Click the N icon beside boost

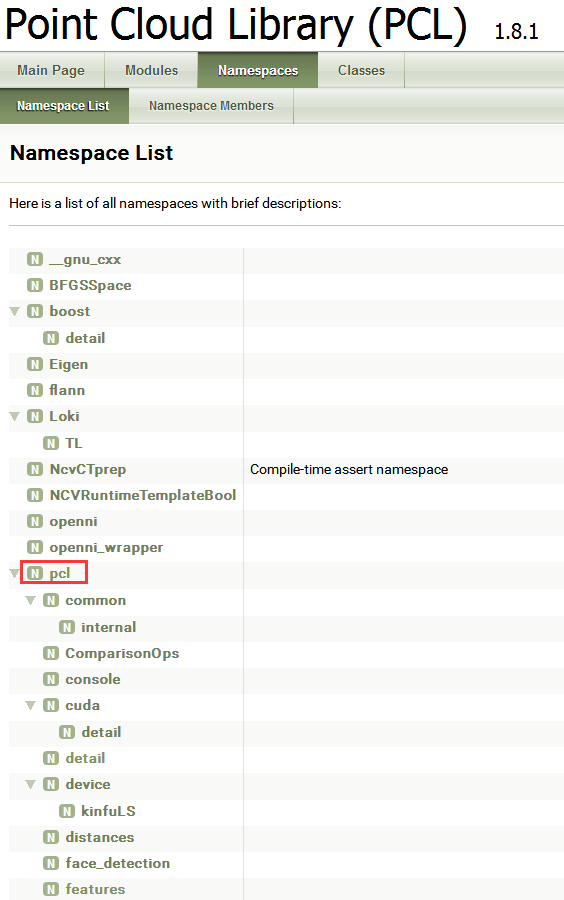(x=35, y=311)
